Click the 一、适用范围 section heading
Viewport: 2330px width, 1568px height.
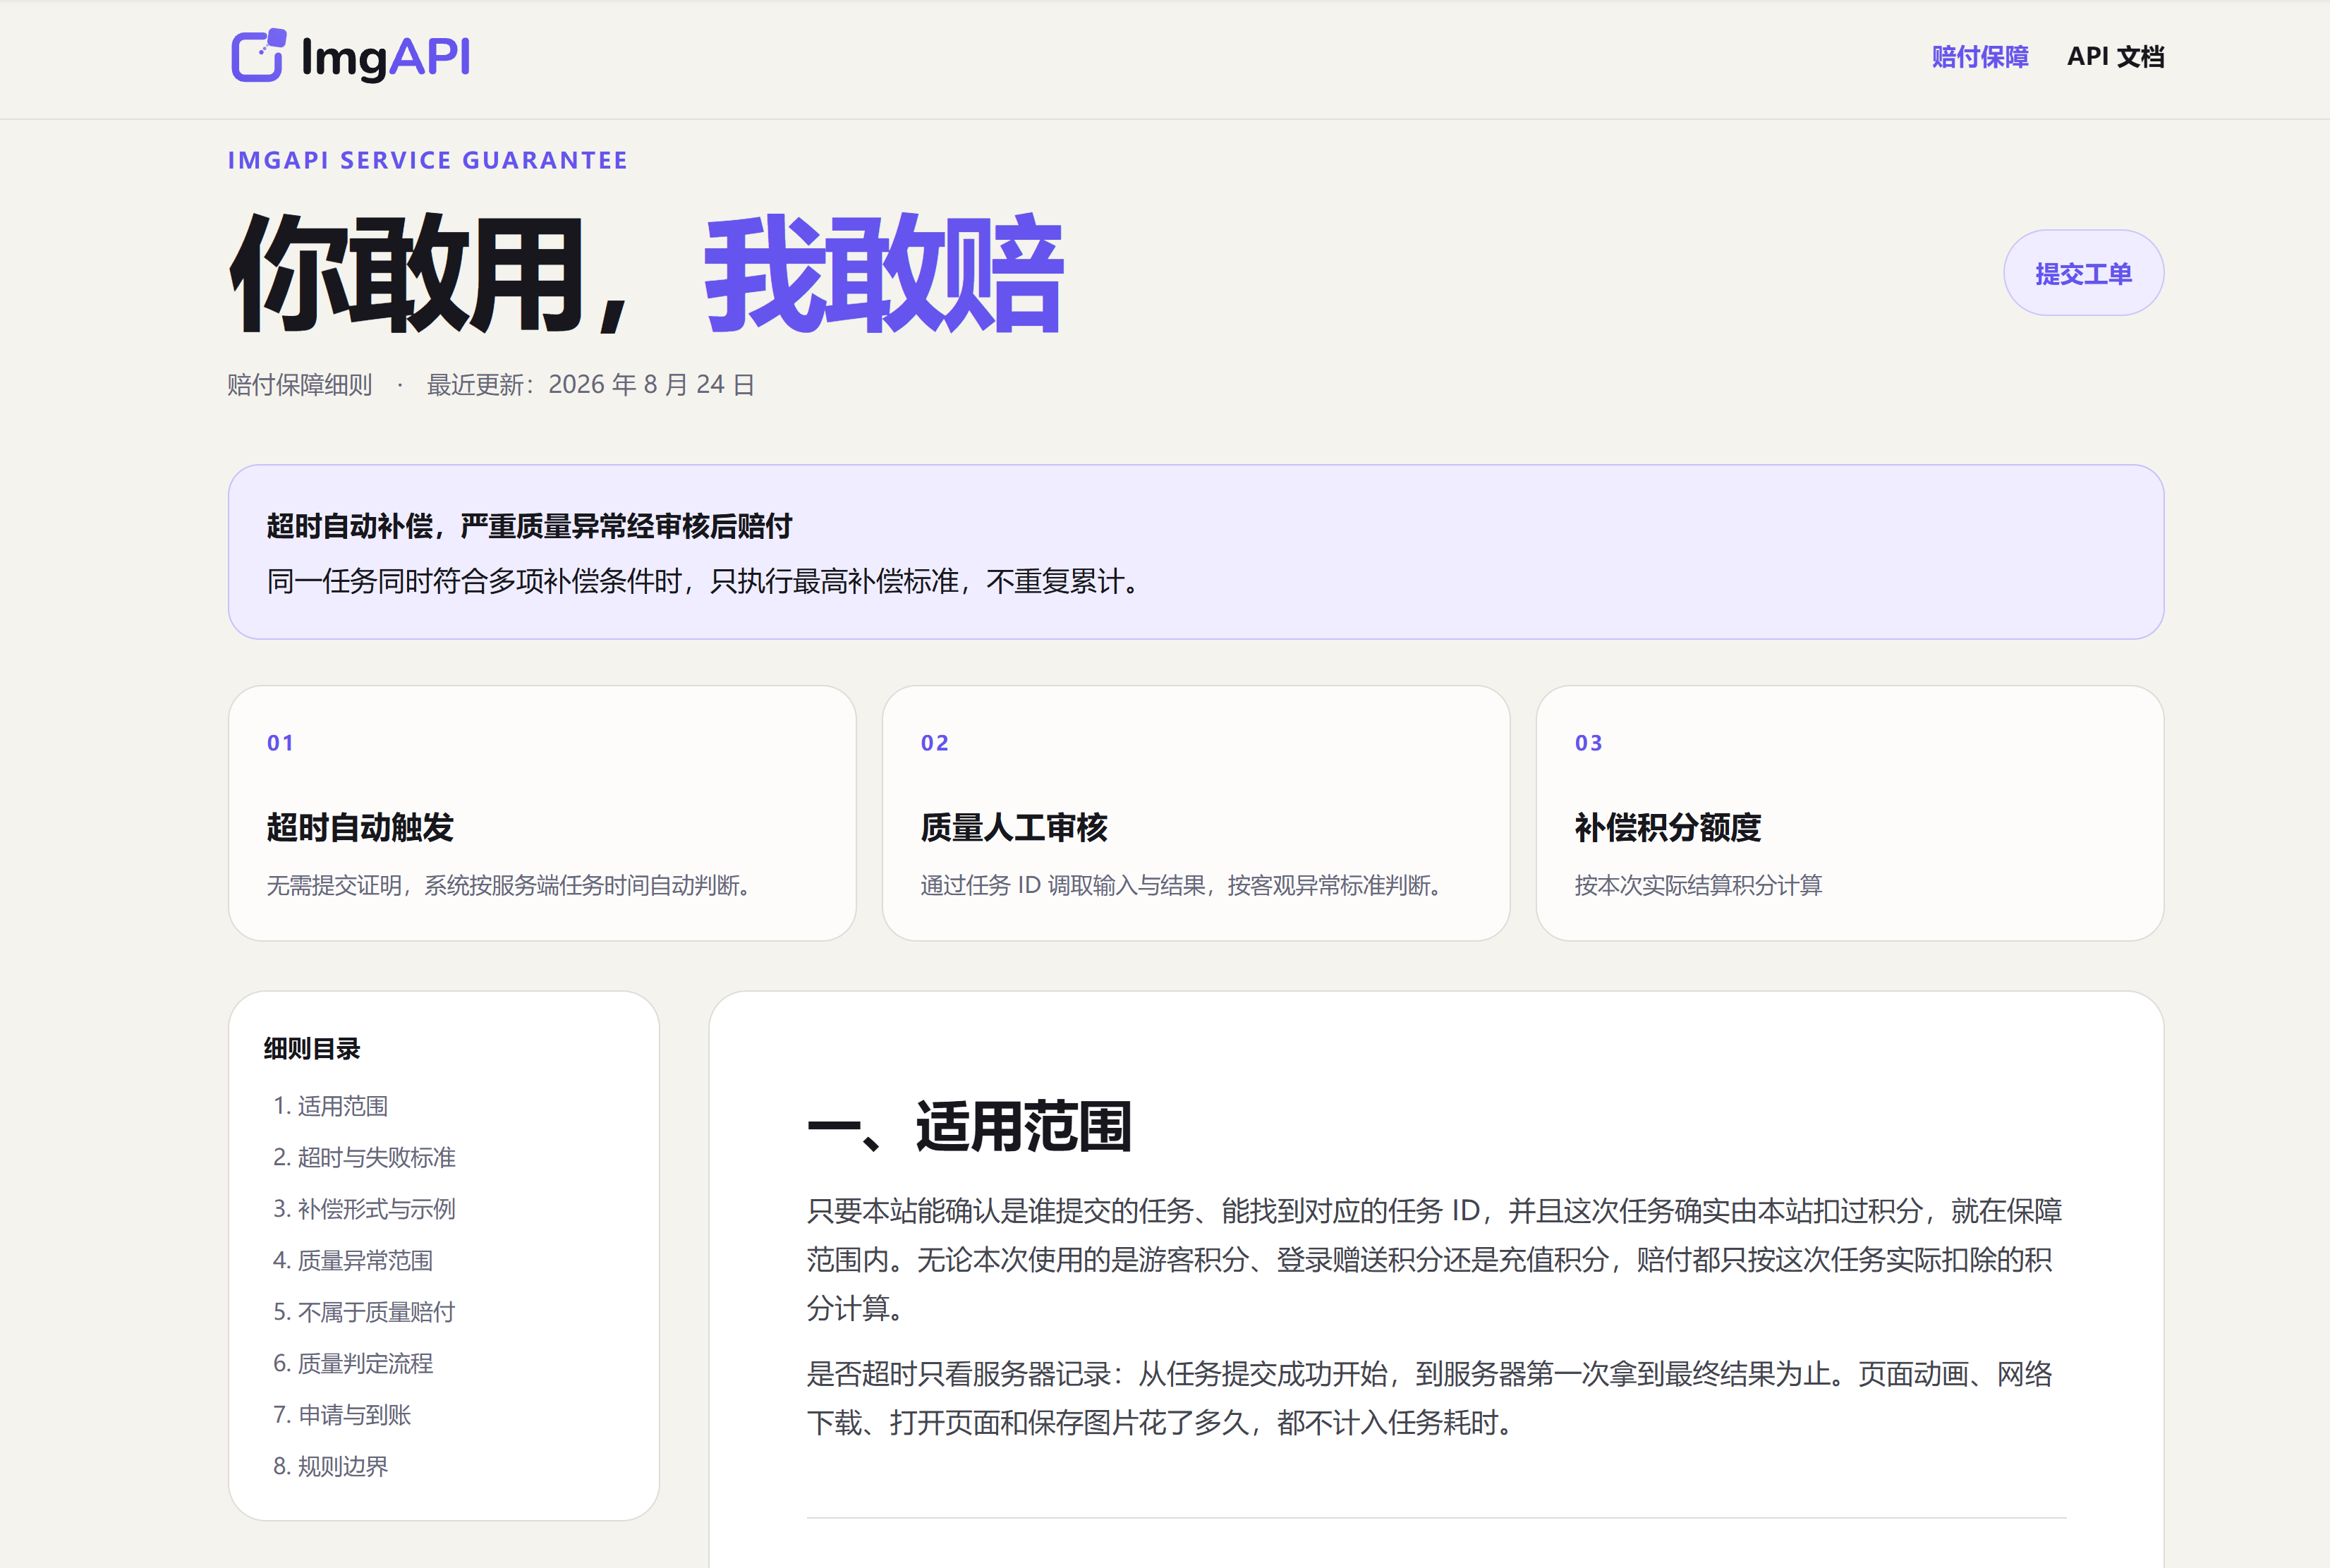click(x=969, y=1127)
